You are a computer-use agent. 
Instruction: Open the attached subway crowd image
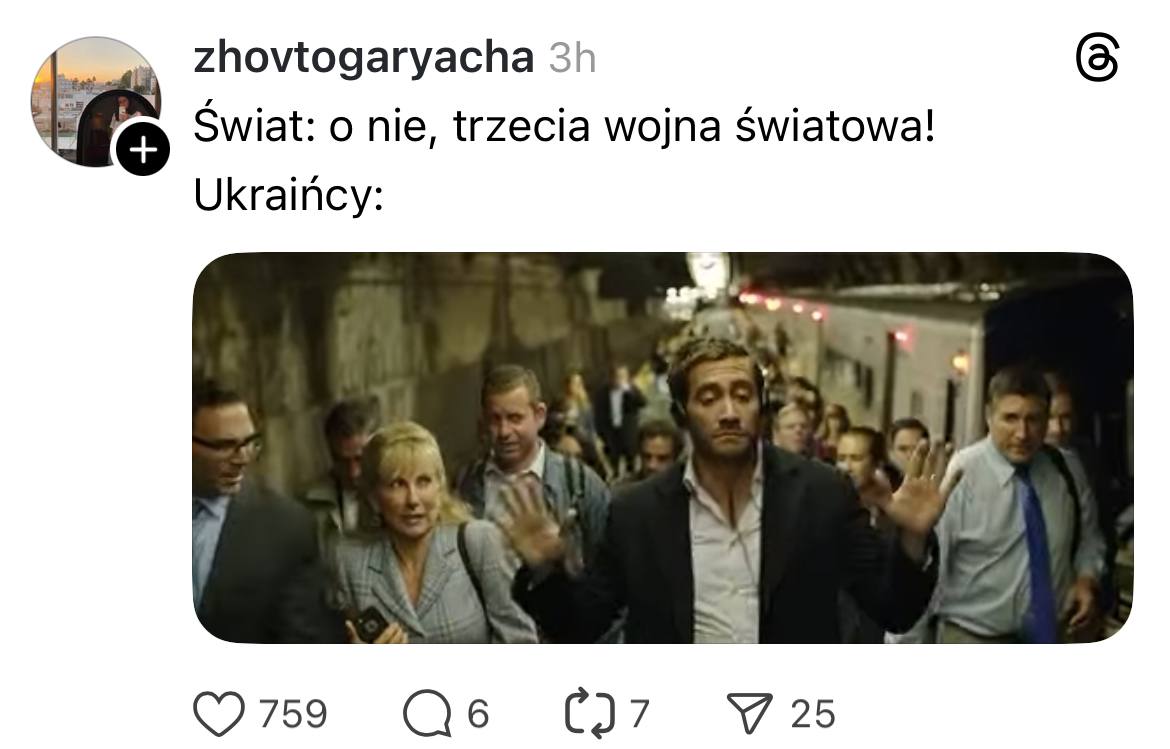(x=663, y=448)
